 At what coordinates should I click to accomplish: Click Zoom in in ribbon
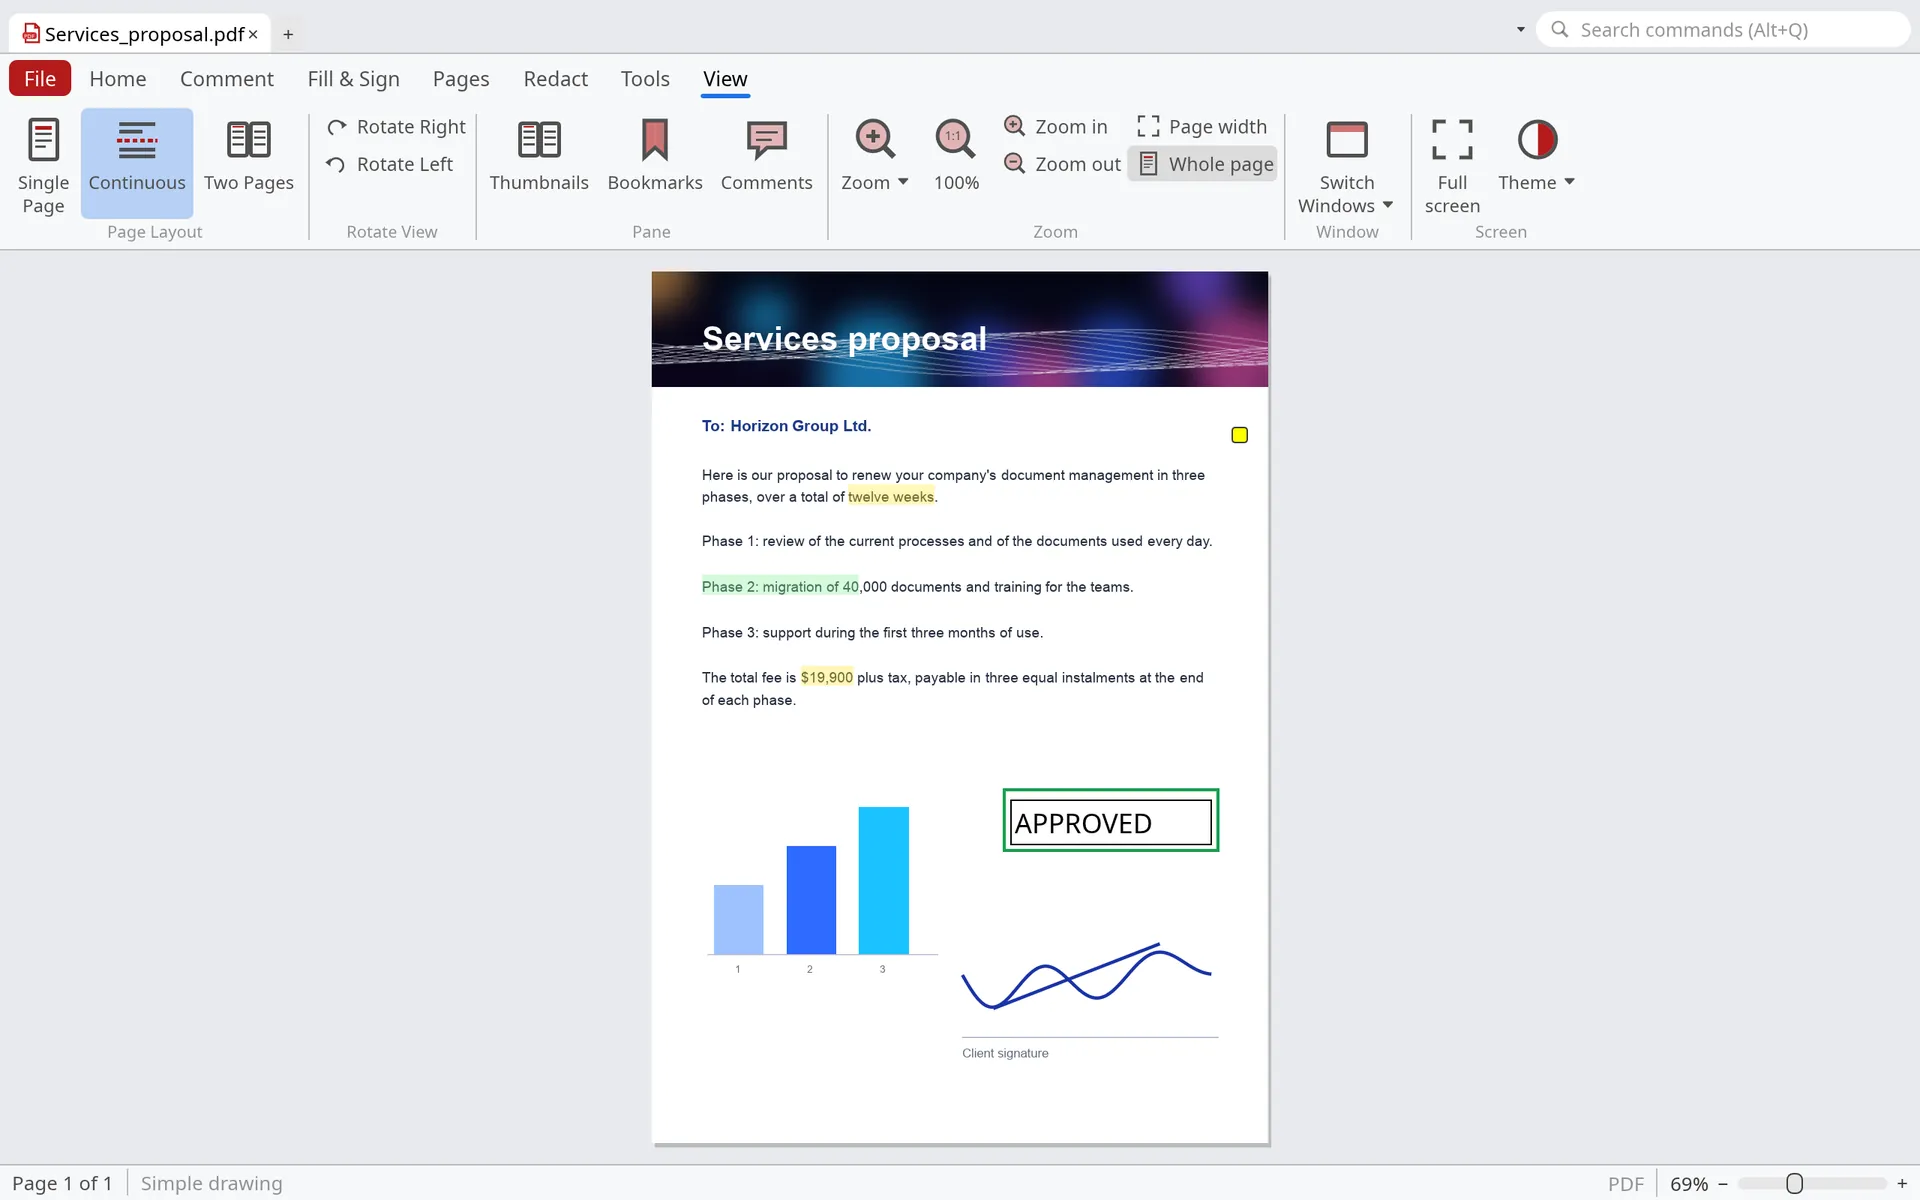pyautogui.click(x=1057, y=127)
